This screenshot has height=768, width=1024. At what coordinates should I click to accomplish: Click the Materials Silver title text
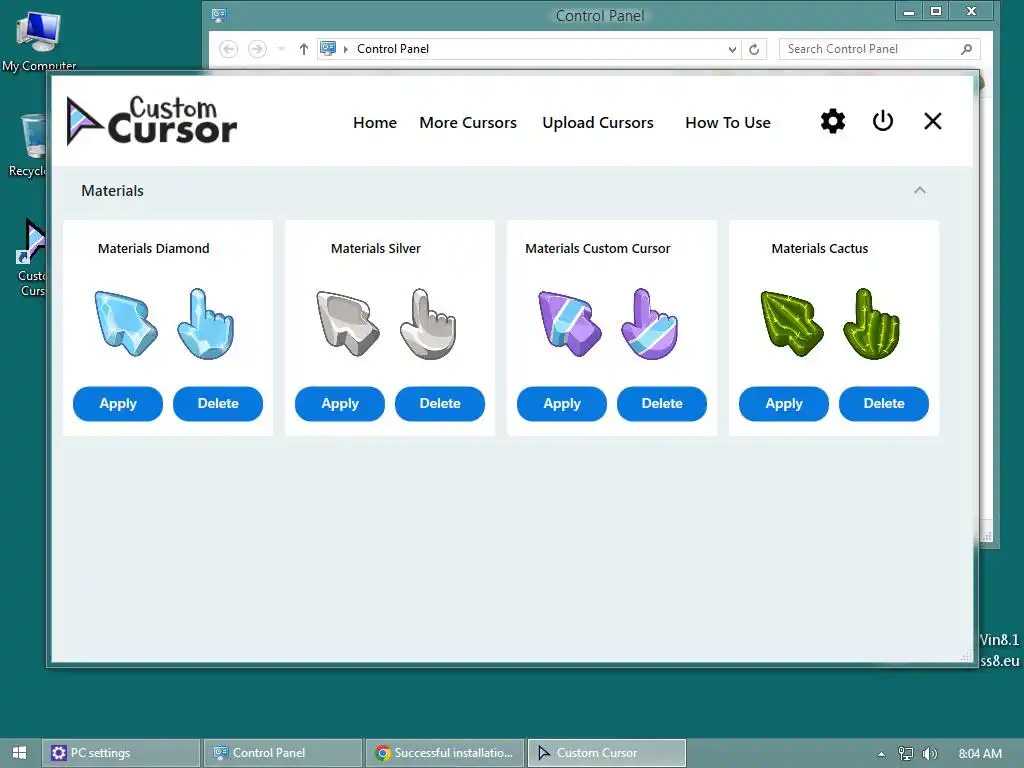pos(376,248)
